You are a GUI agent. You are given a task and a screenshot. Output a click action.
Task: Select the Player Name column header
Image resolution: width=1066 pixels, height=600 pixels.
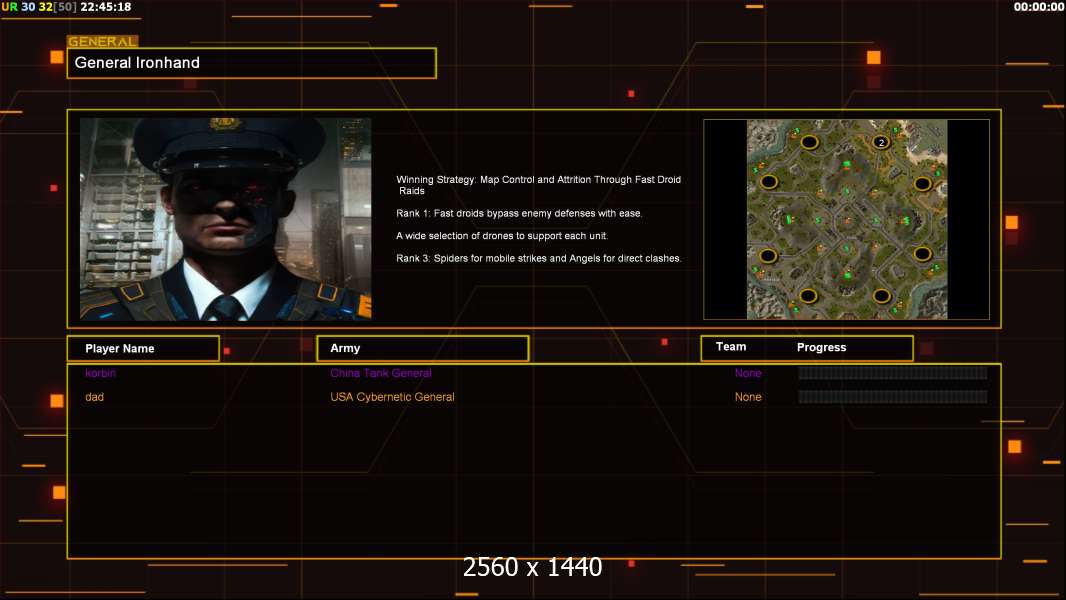coord(143,349)
